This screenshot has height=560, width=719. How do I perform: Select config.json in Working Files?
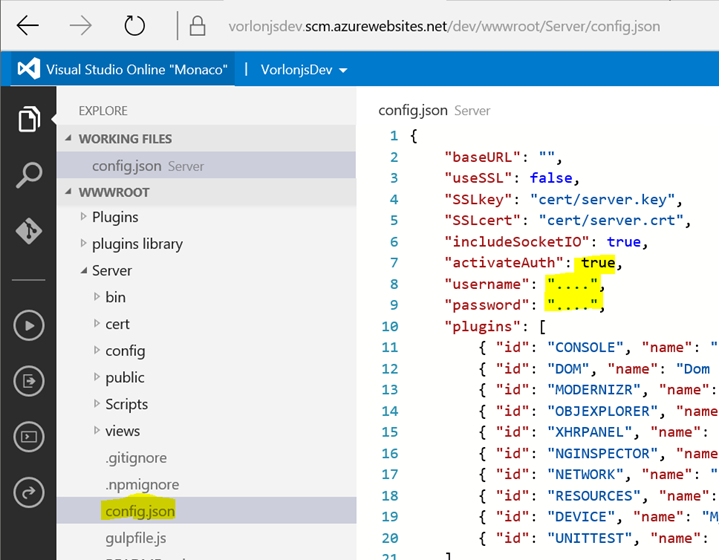(x=125, y=165)
